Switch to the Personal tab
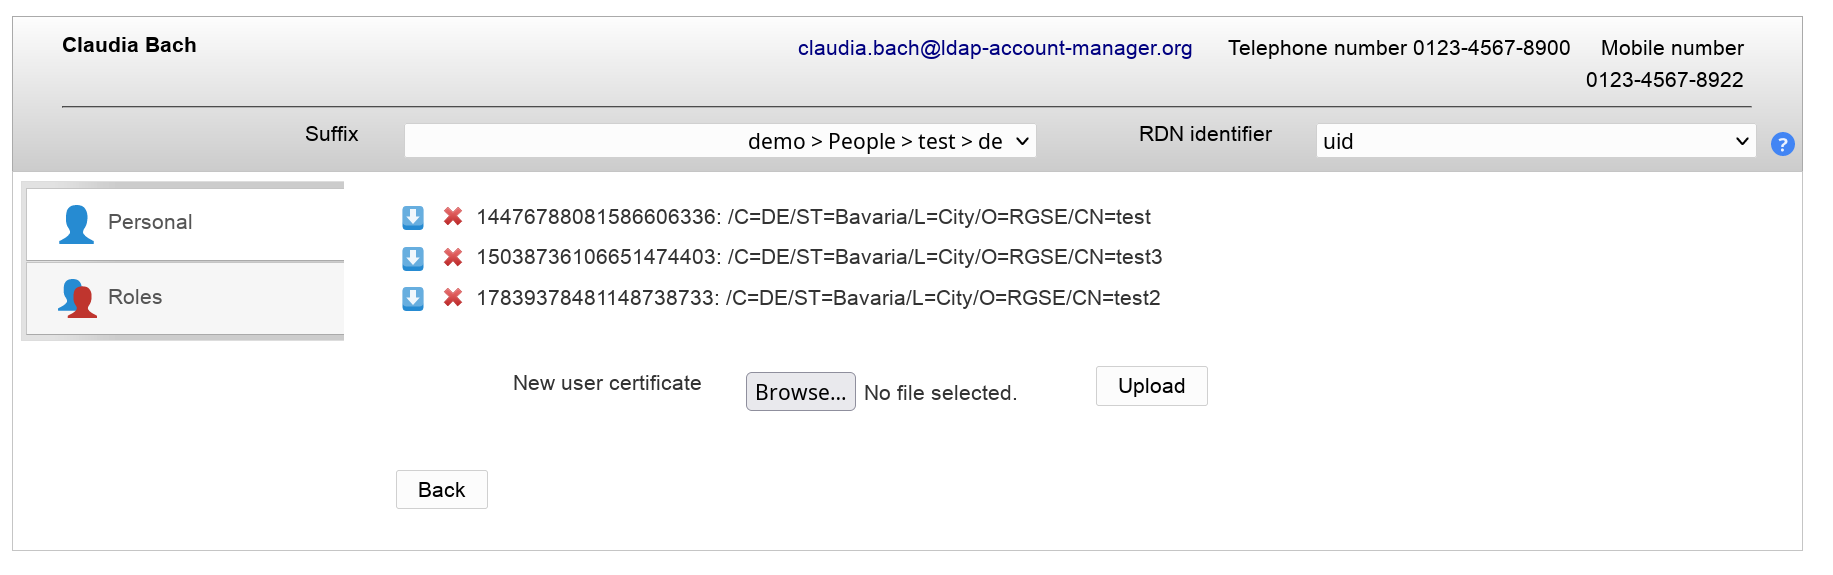 coord(150,222)
